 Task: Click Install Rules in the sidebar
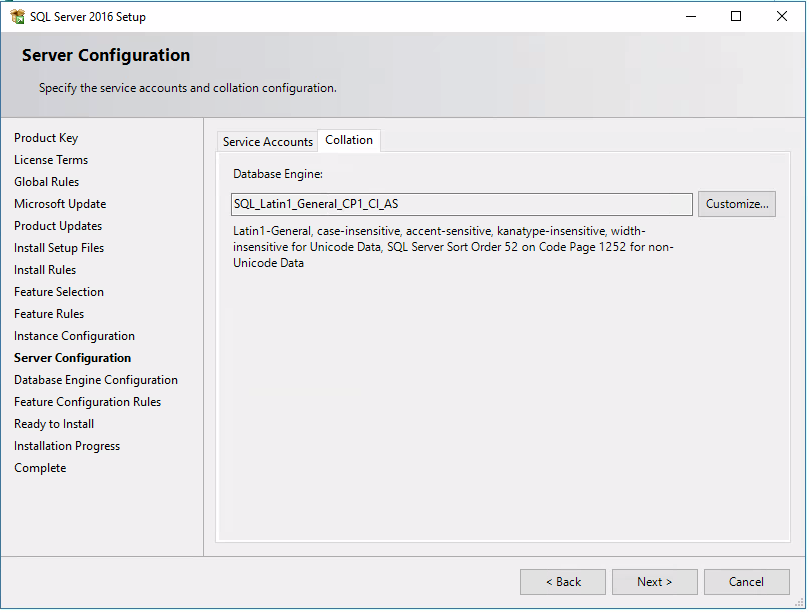pyautogui.click(x=44, y=270)
